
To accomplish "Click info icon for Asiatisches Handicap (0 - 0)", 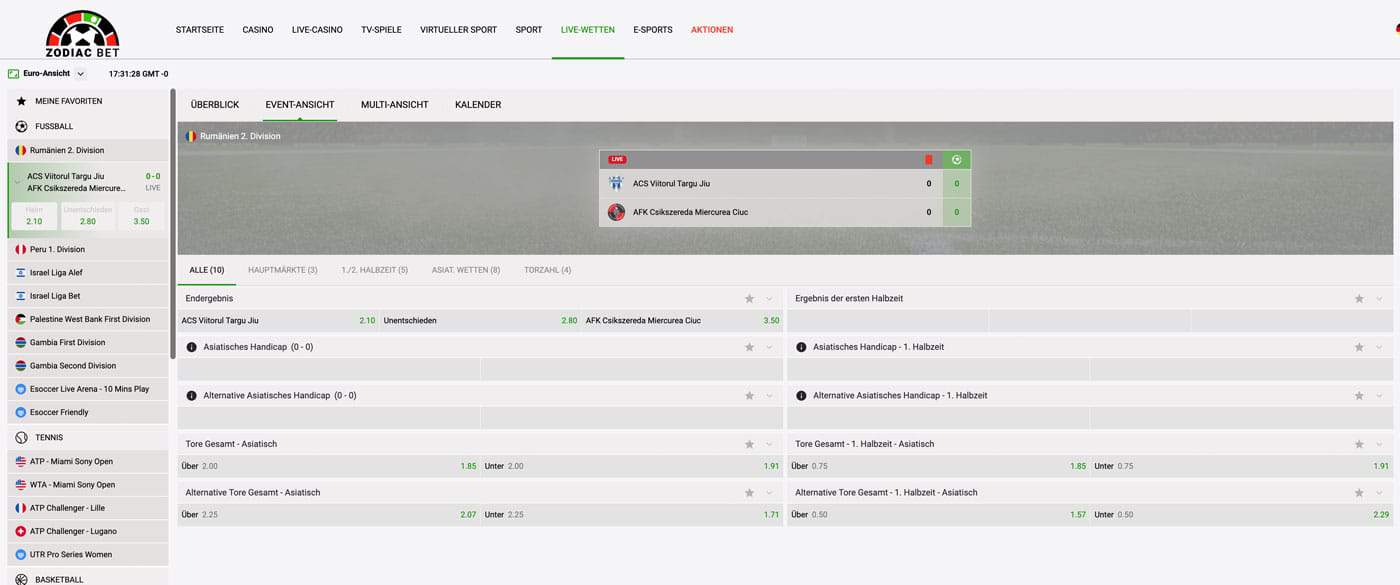I will tap(191, 347).
